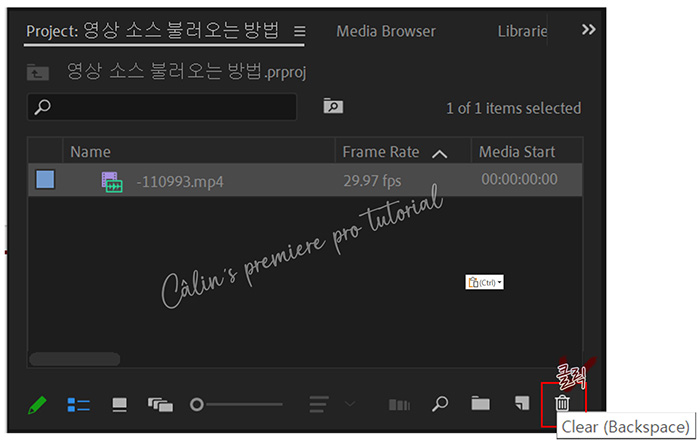
Task: Open the Libraries tab
Action: pyautogui.click(x=522, y=31)
